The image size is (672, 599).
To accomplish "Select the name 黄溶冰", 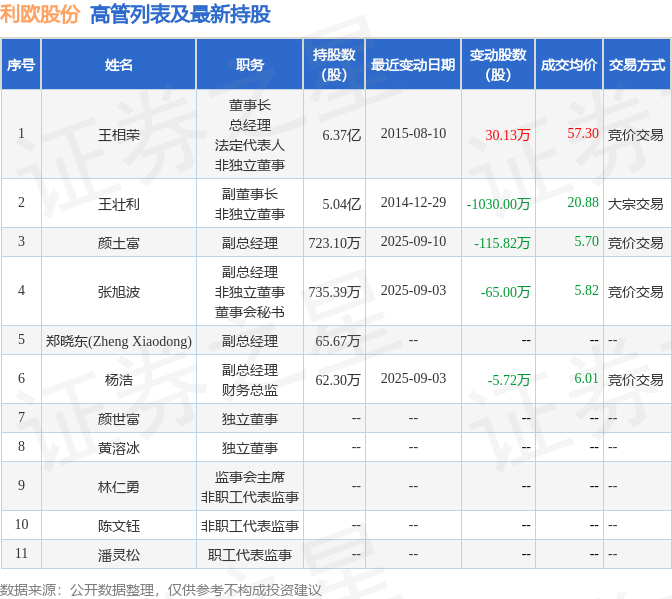I will (x=119, y=448).
